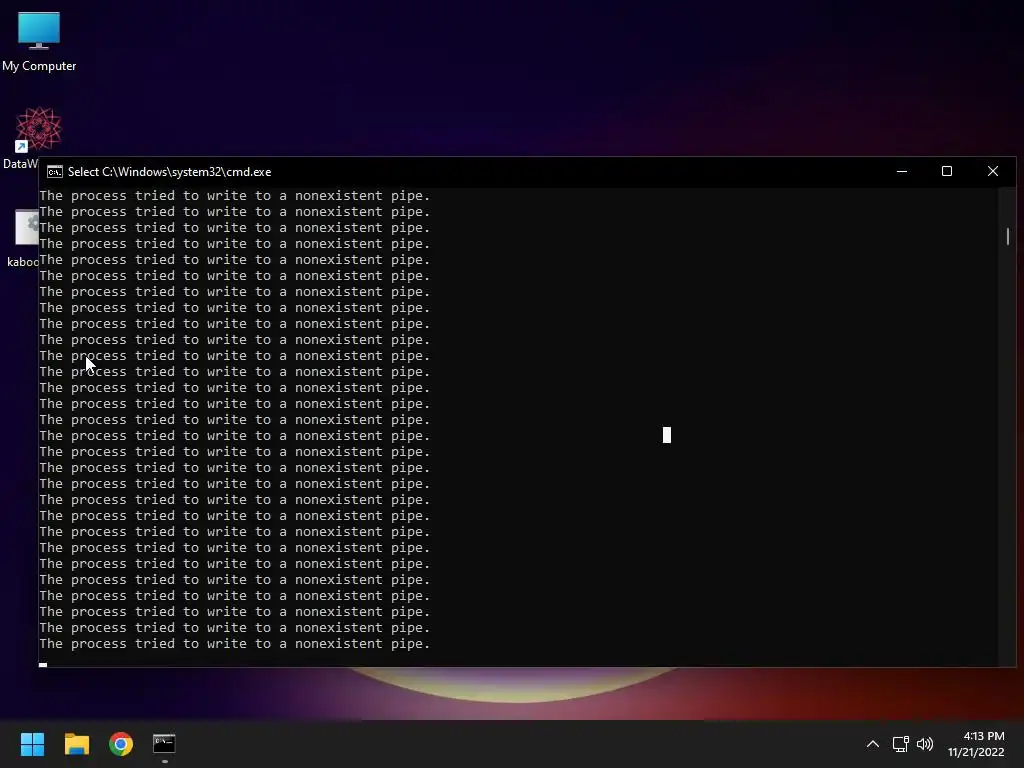Open Google Chrome from the taskbar

[121, 744]
